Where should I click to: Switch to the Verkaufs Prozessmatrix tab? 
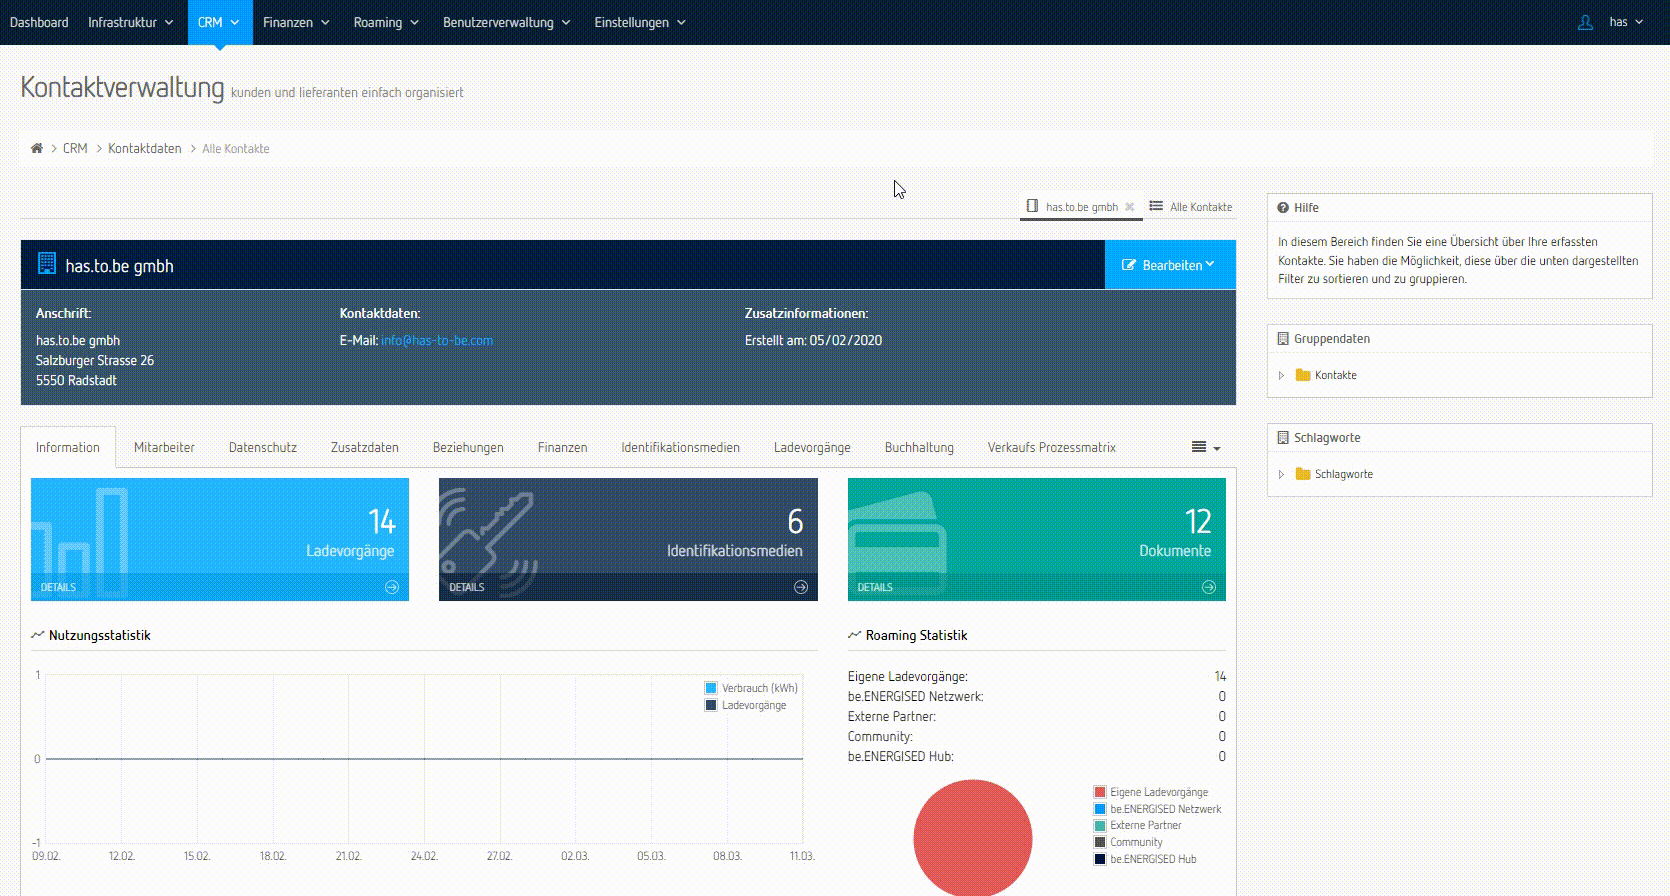1051,447
